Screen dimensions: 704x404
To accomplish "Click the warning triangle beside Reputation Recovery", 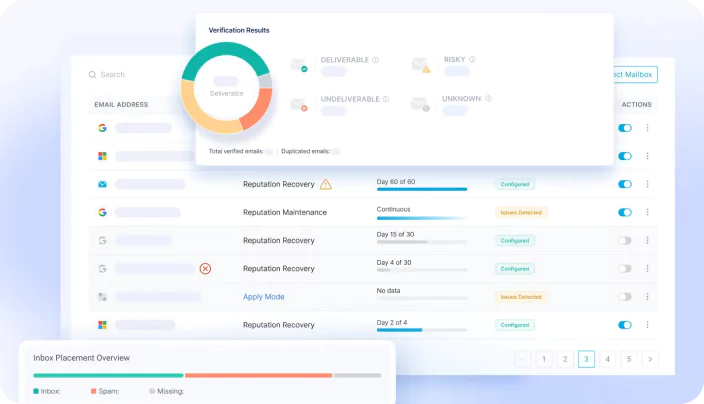I will tap(326, 184).
